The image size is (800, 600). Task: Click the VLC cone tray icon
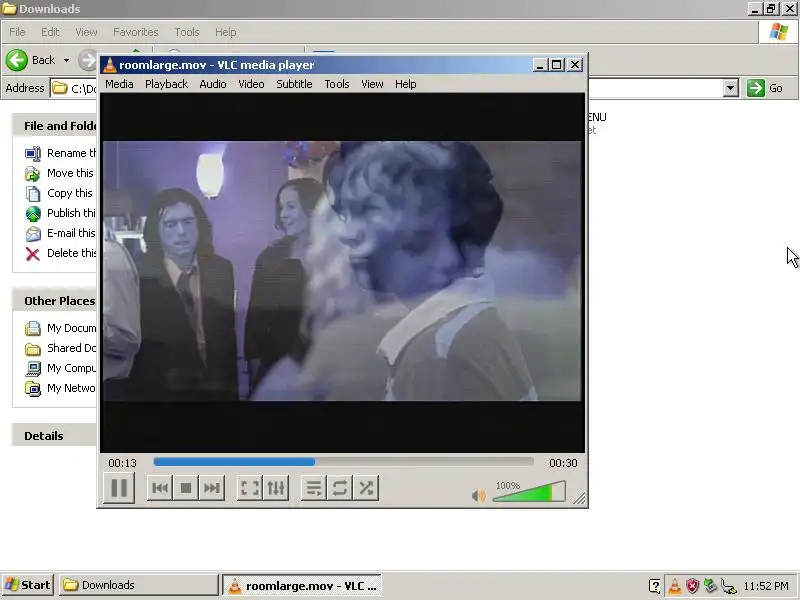(674, 586)
